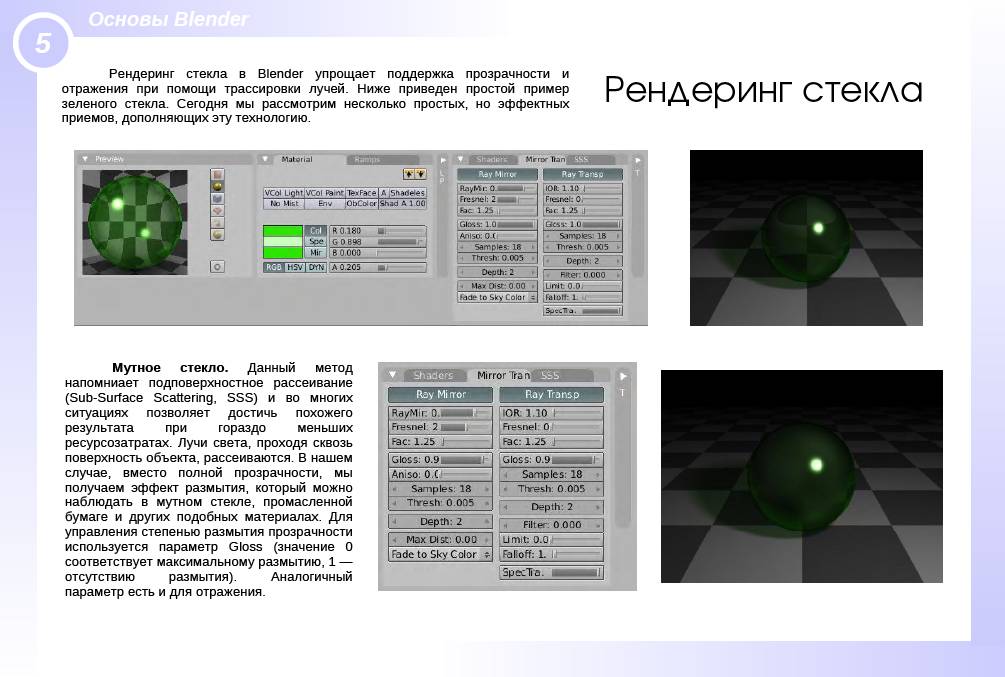Select the monkey preview type icon
This screenshot has height=677, width=1005.
[217, 211]
